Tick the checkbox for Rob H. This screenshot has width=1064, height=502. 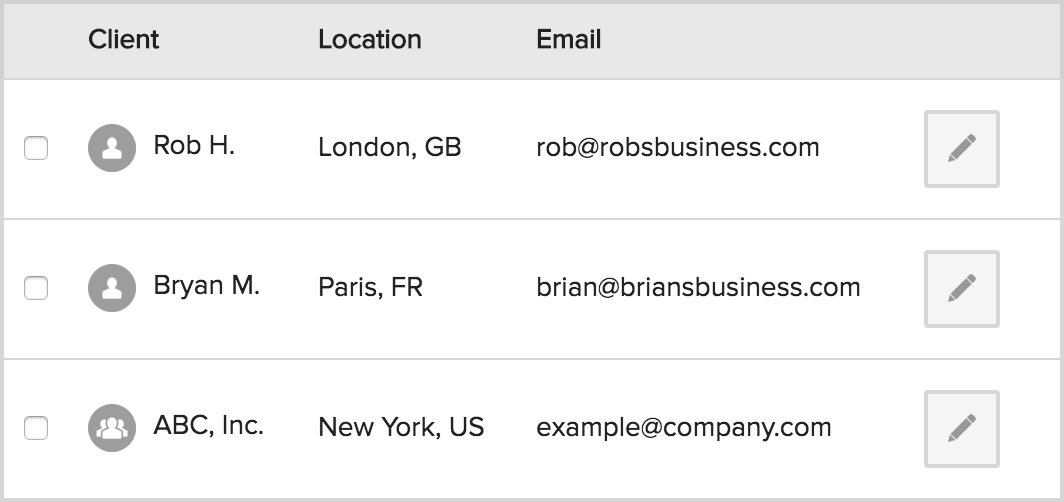tap(36, 148)
